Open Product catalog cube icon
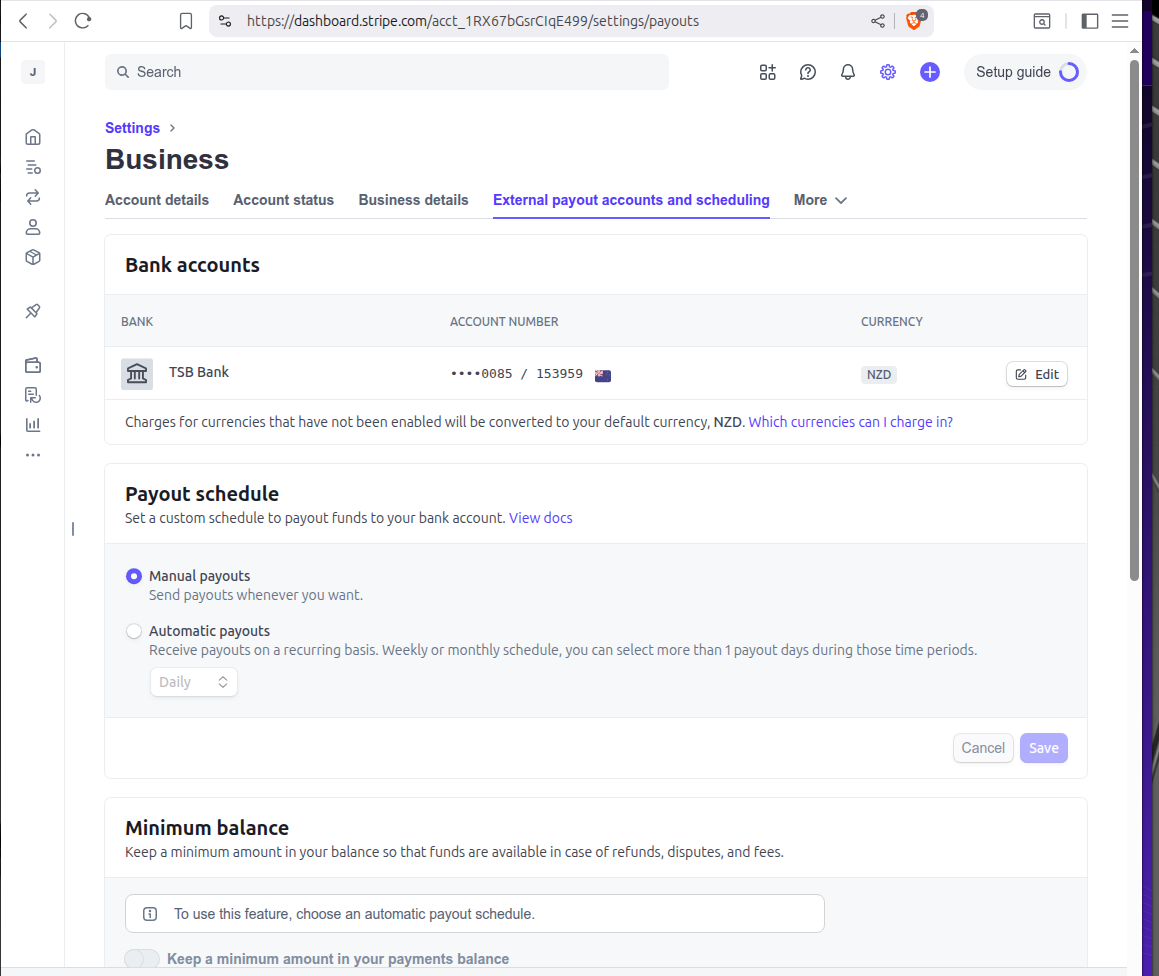1159x976 pixels. (33, 257)
